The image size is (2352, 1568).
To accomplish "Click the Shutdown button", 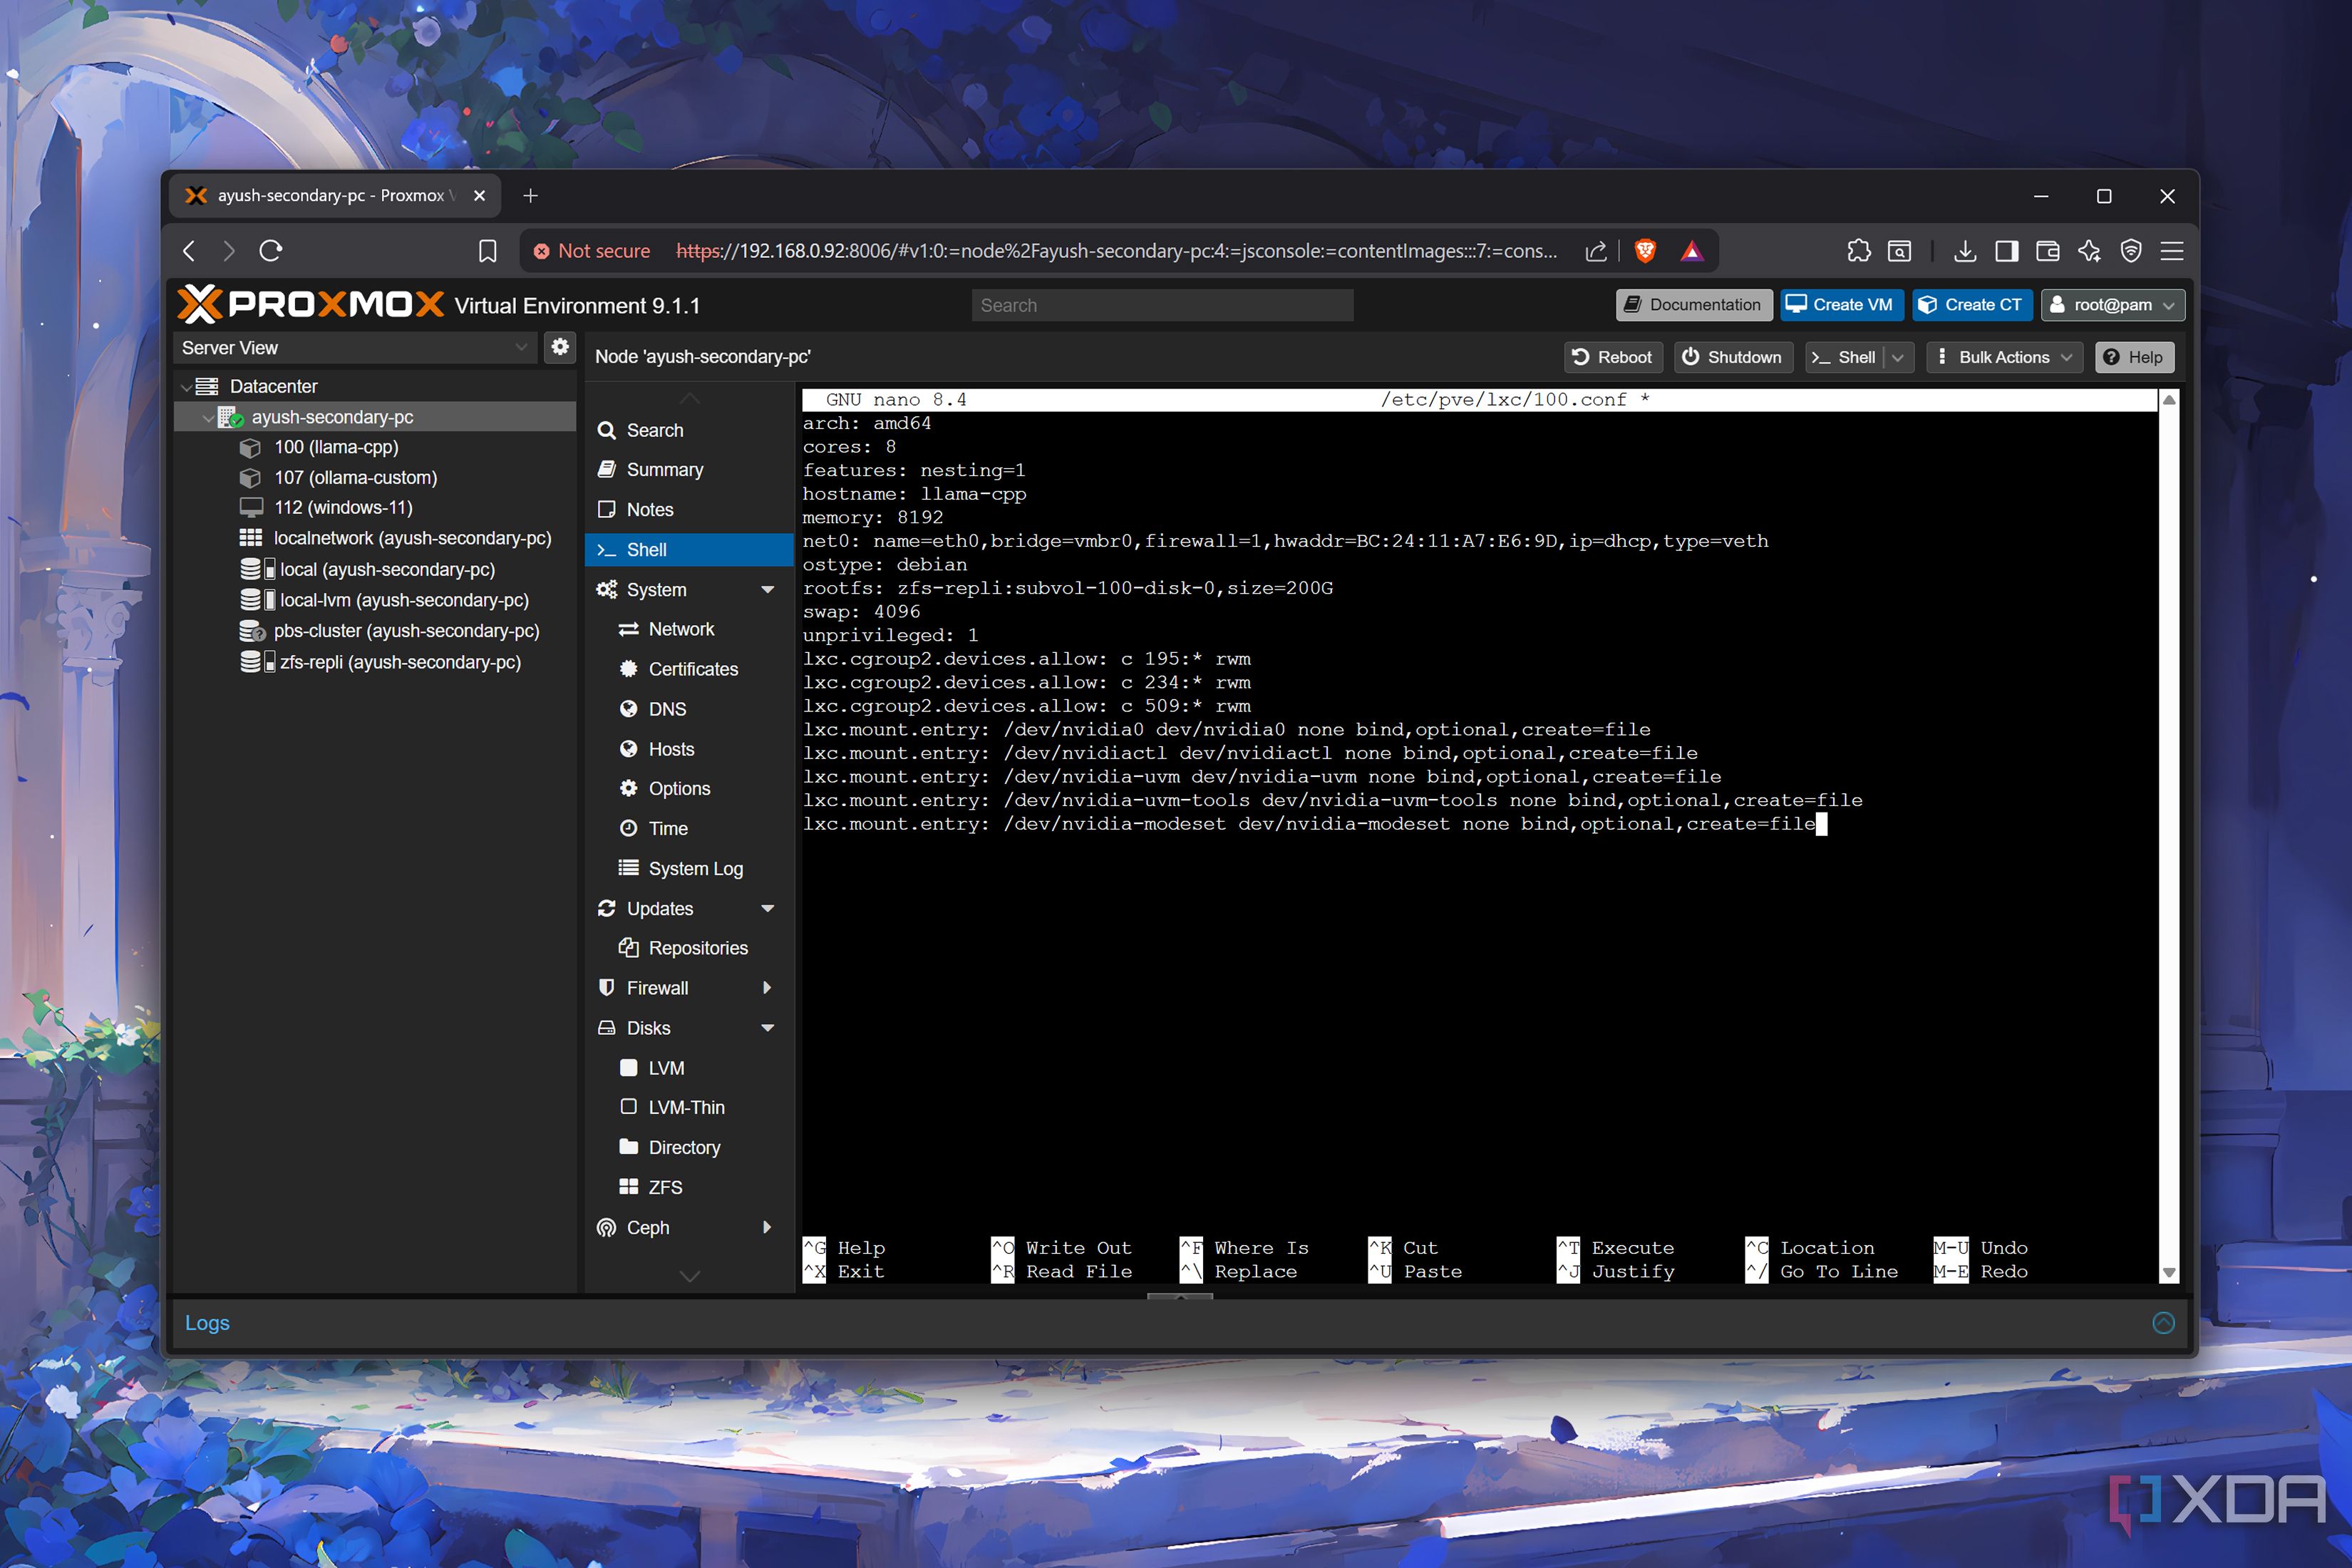I will pos(1733,357).
